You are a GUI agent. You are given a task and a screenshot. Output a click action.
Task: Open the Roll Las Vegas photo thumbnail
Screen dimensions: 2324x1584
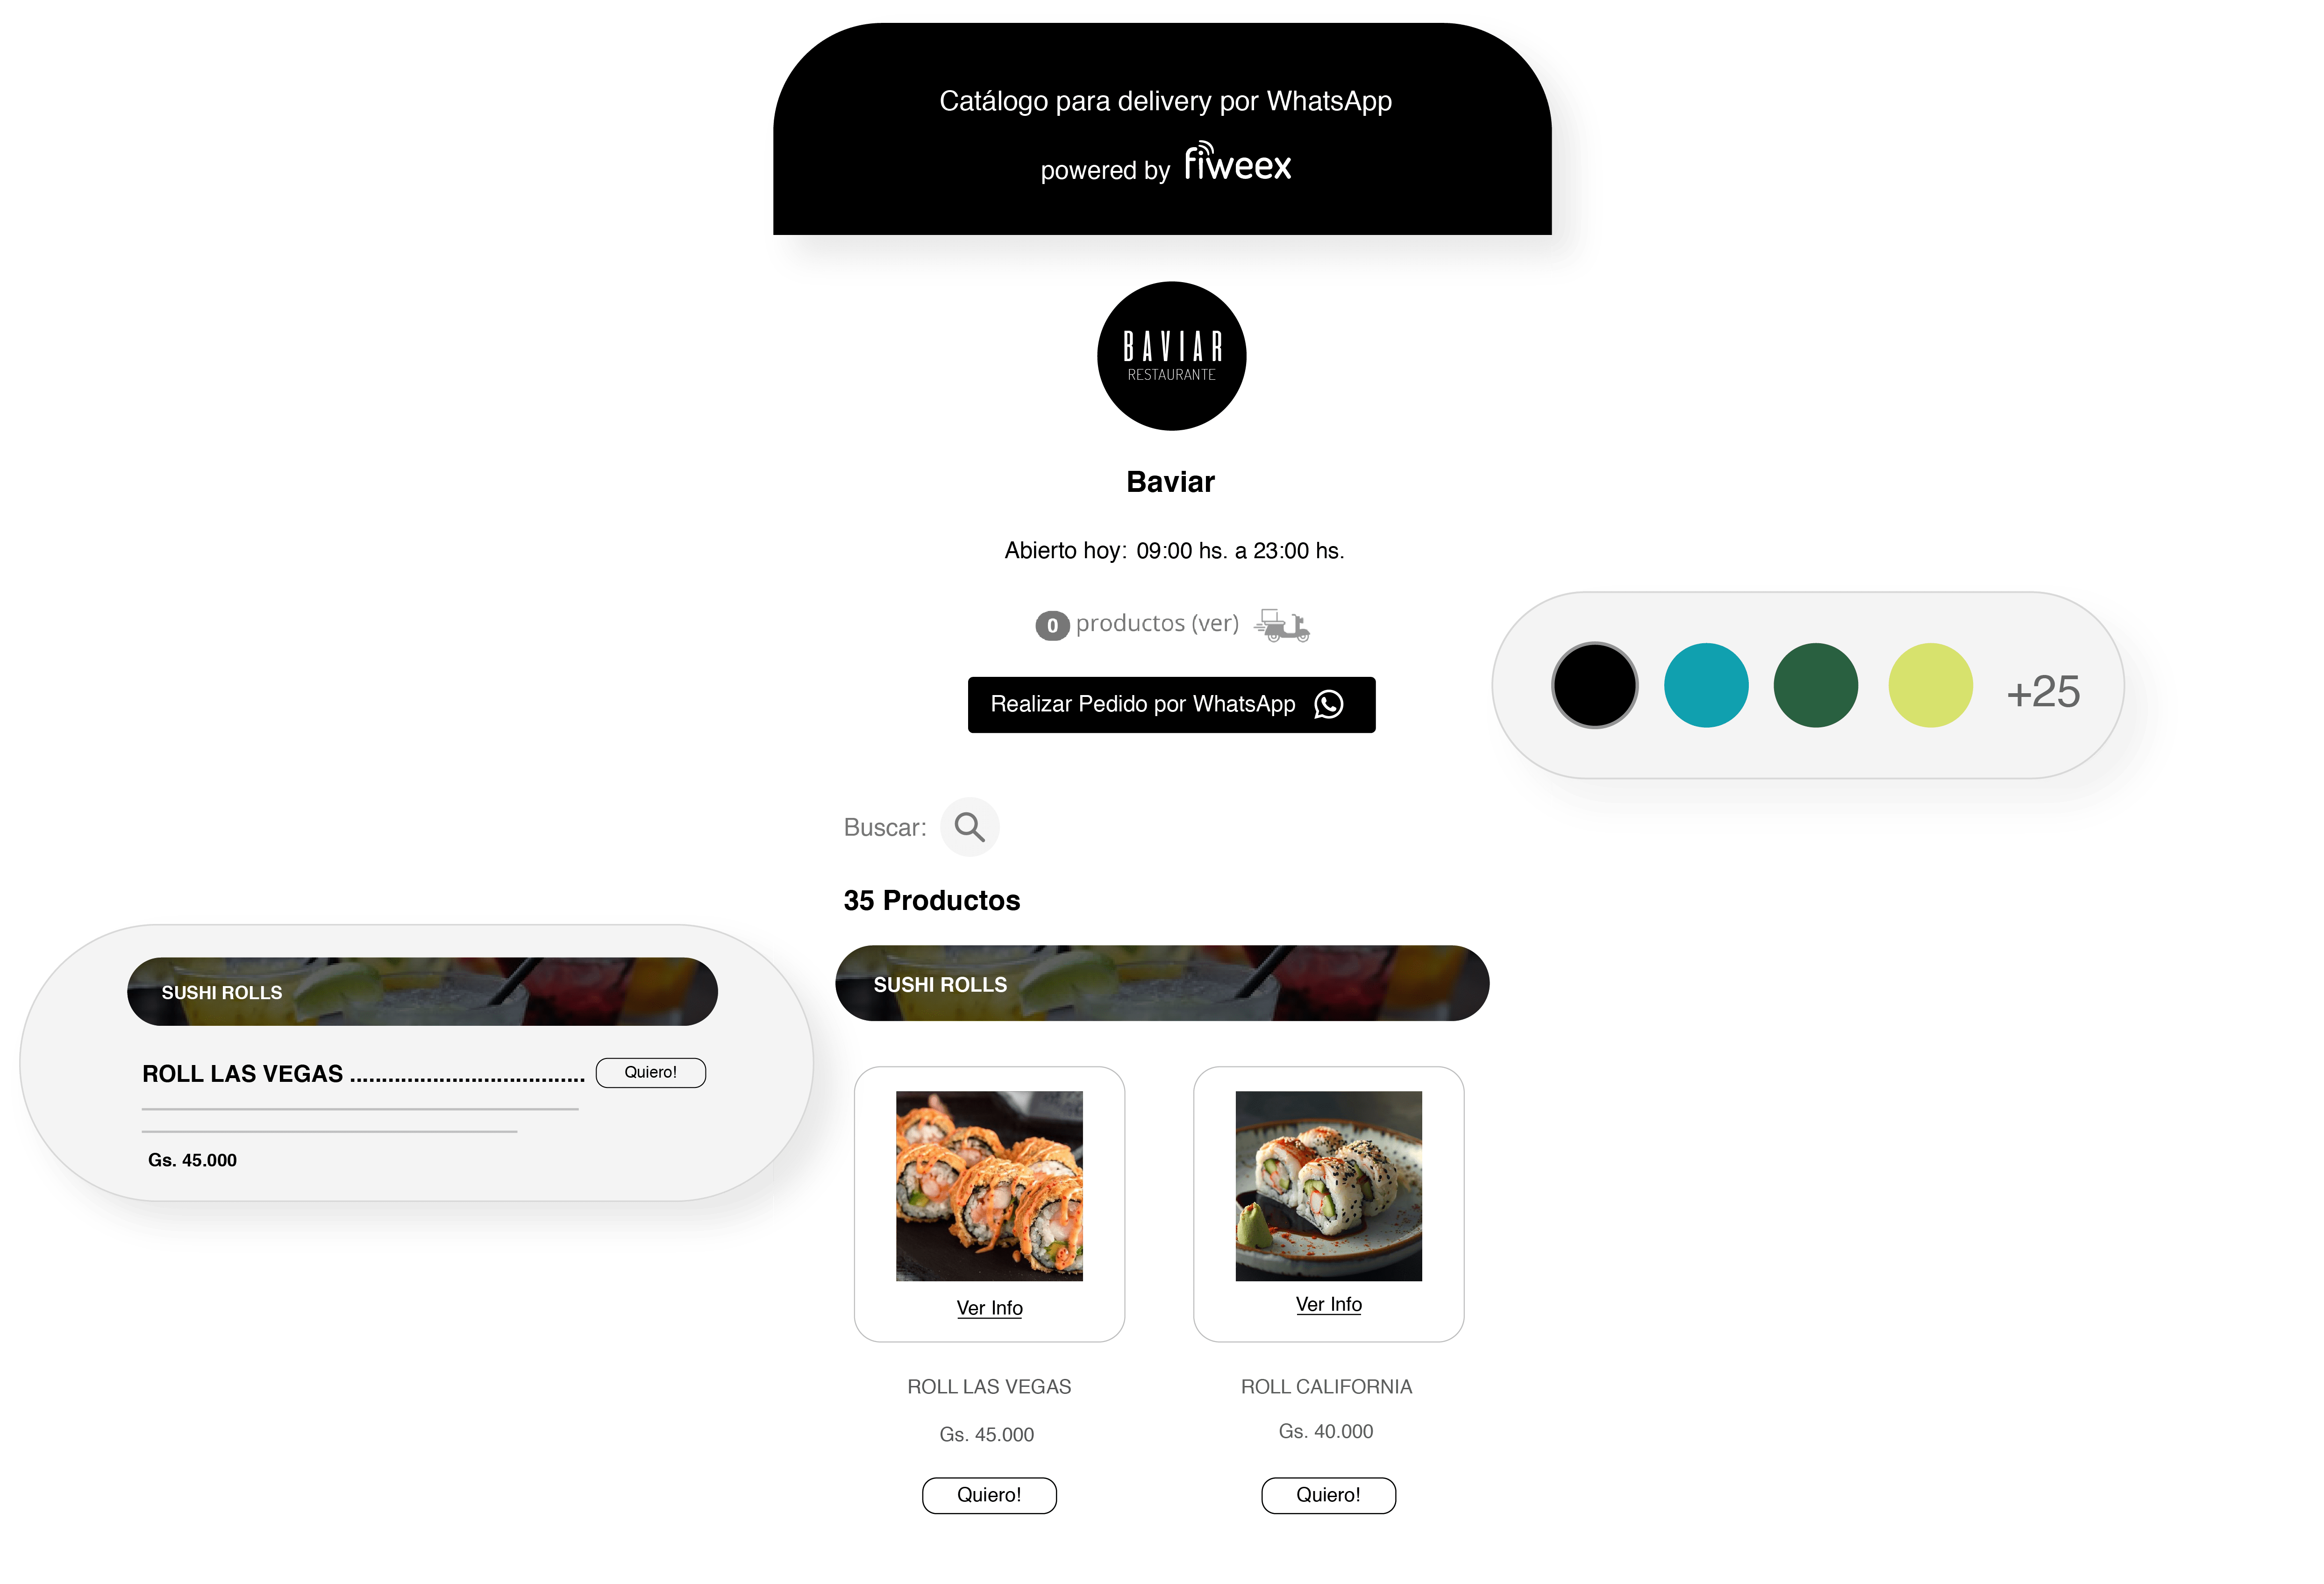pyautogui.click(x=989, y=1185)
